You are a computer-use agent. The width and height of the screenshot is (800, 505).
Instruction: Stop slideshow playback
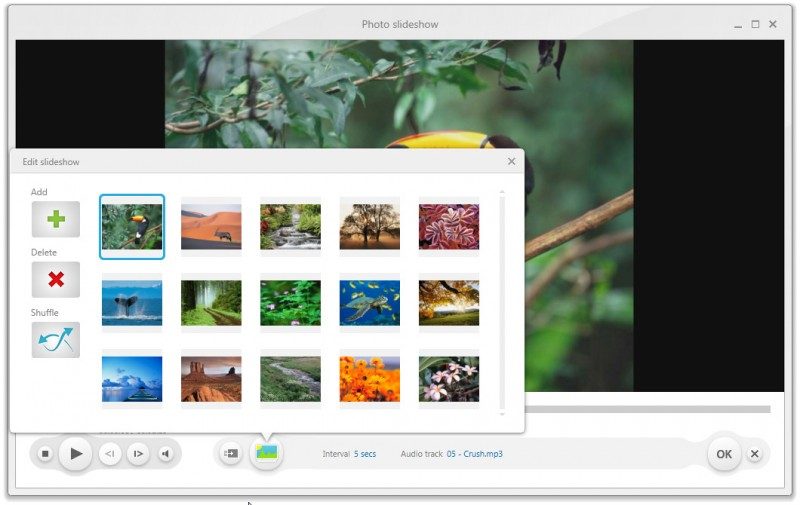[x=45, y=453]
